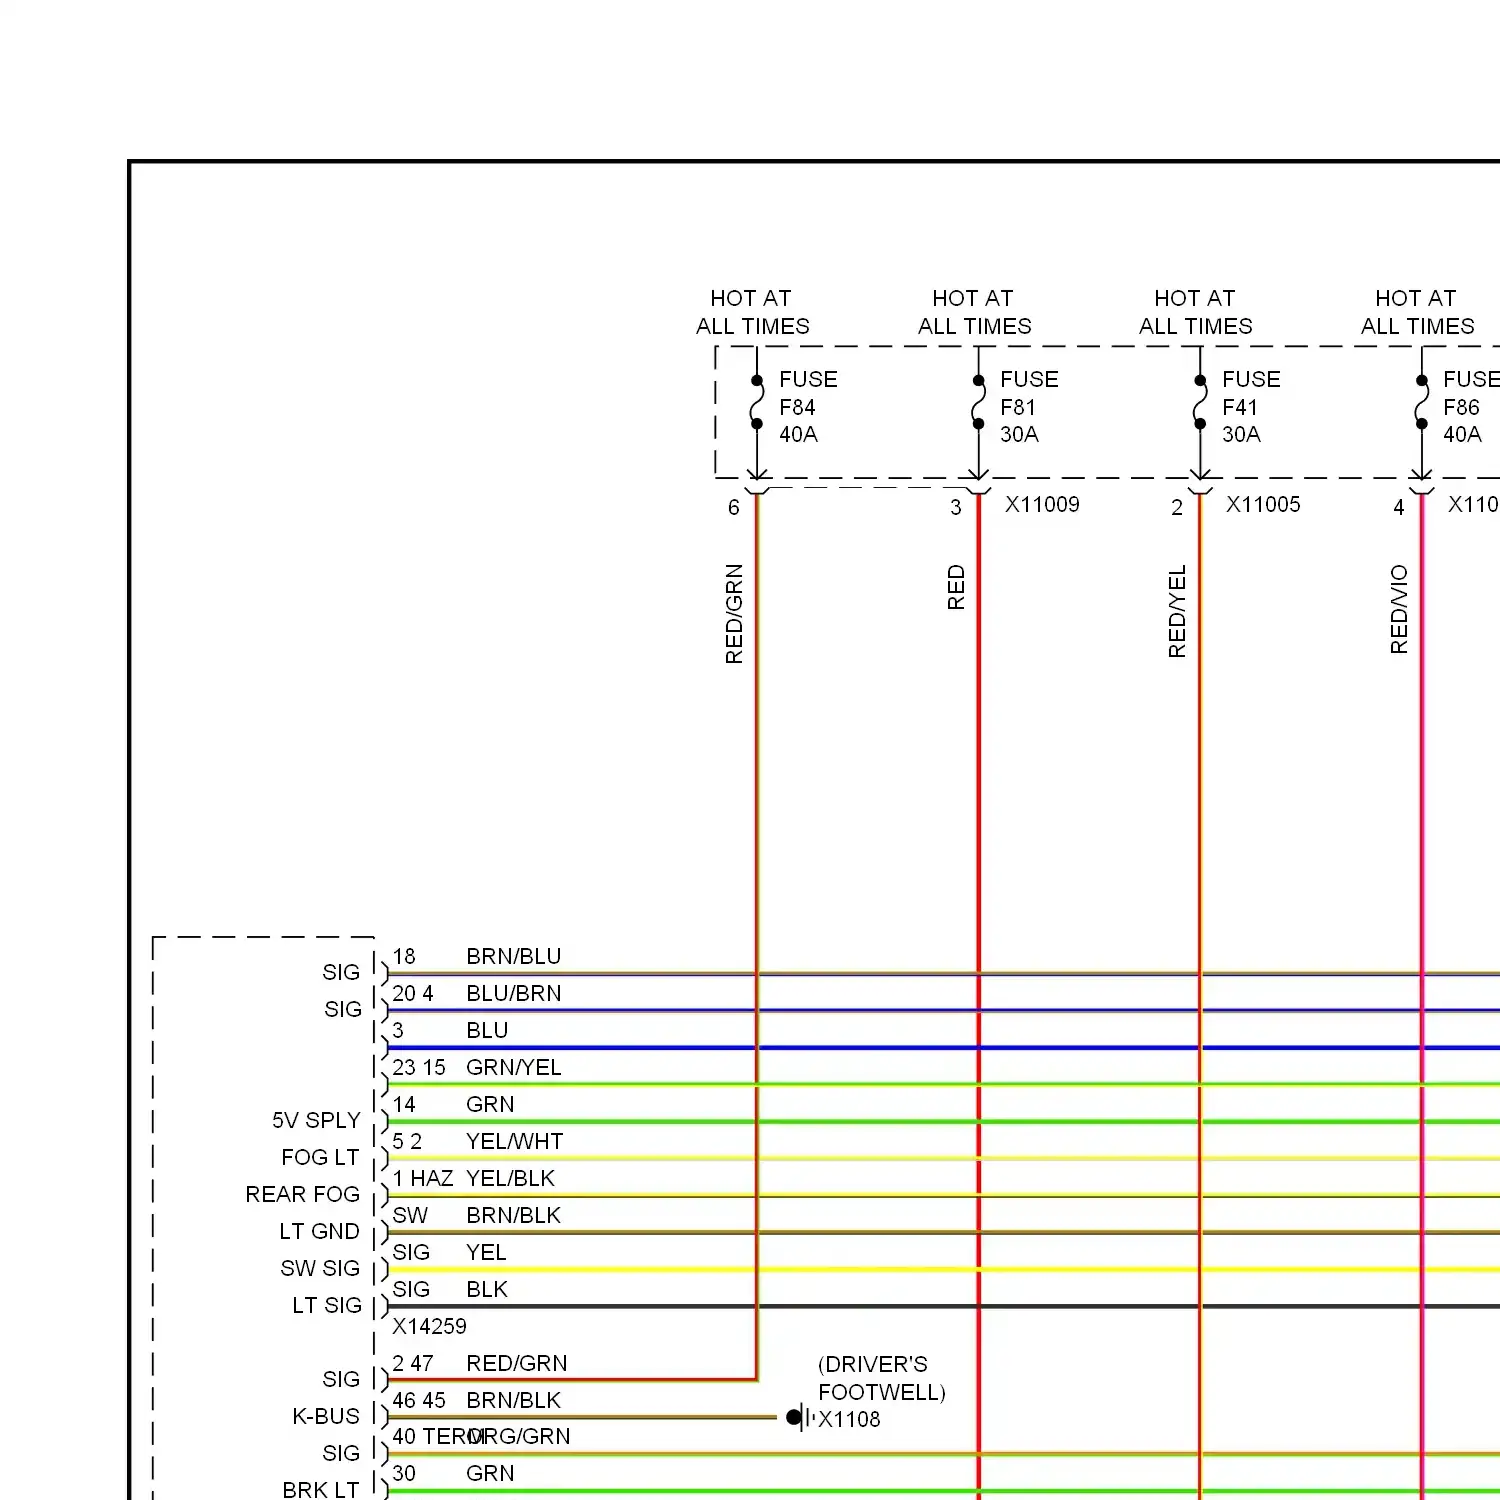The height and width of the screenshot is (1500, 1500).
Task: Click the vertical RED wire label
Action: [x=956, y=587]
